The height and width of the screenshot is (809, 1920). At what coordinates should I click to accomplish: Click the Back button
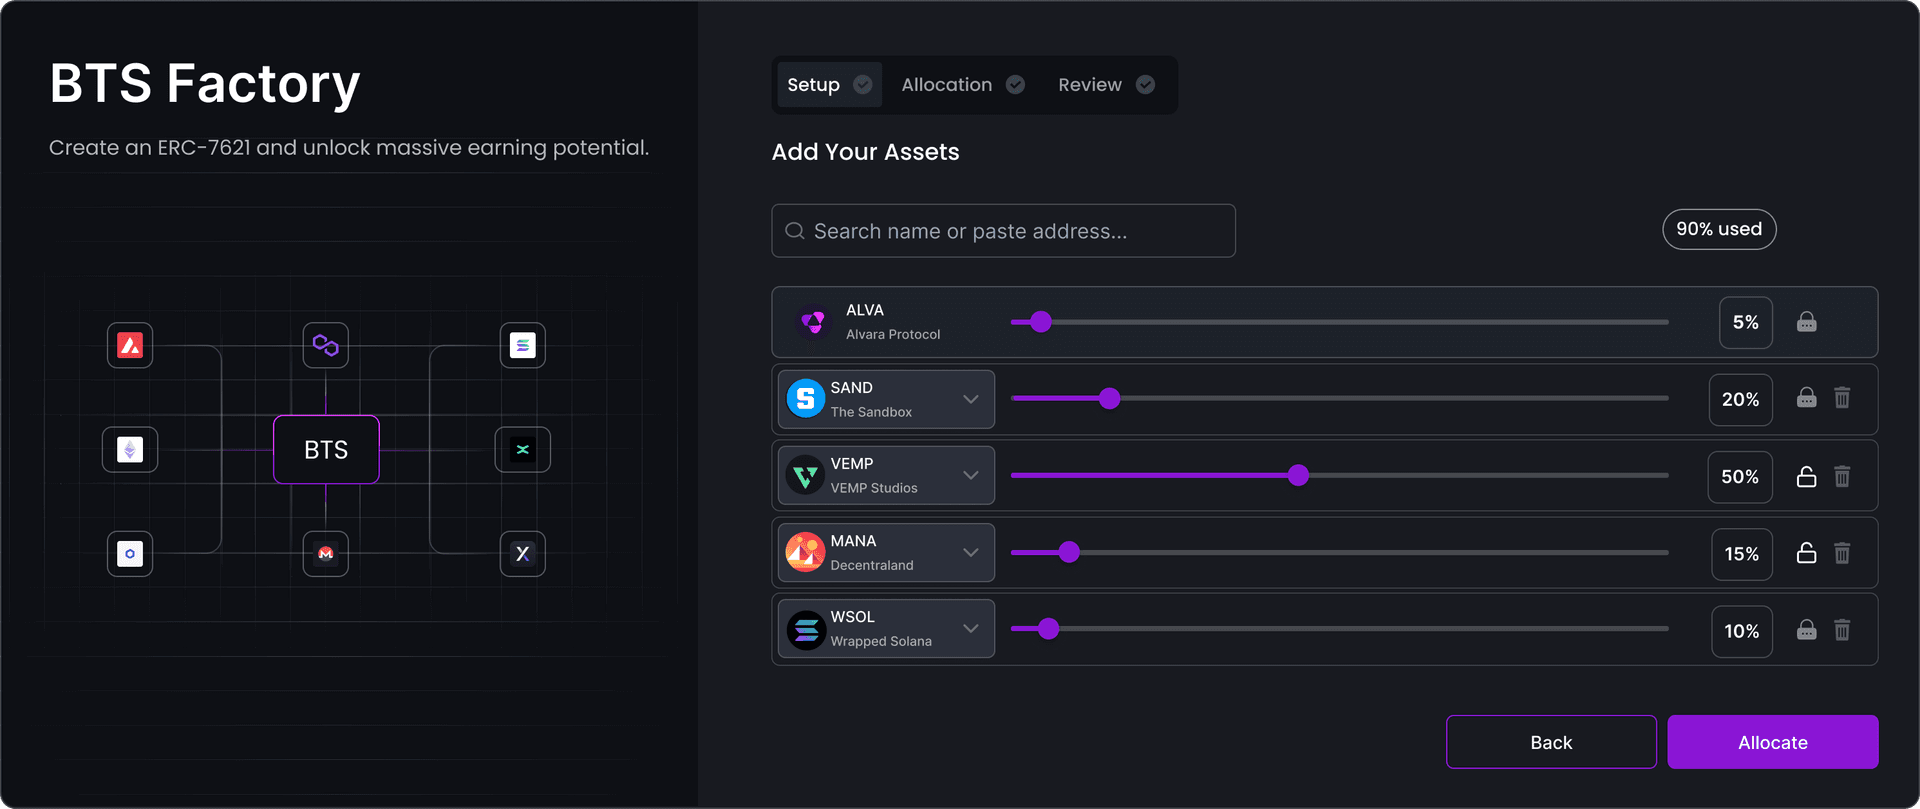coord(1551,742)
